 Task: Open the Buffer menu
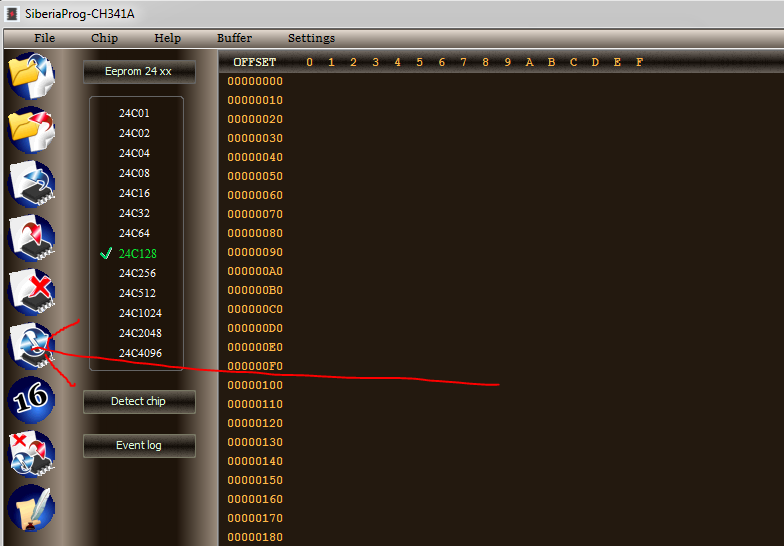[x=234, y=38]
